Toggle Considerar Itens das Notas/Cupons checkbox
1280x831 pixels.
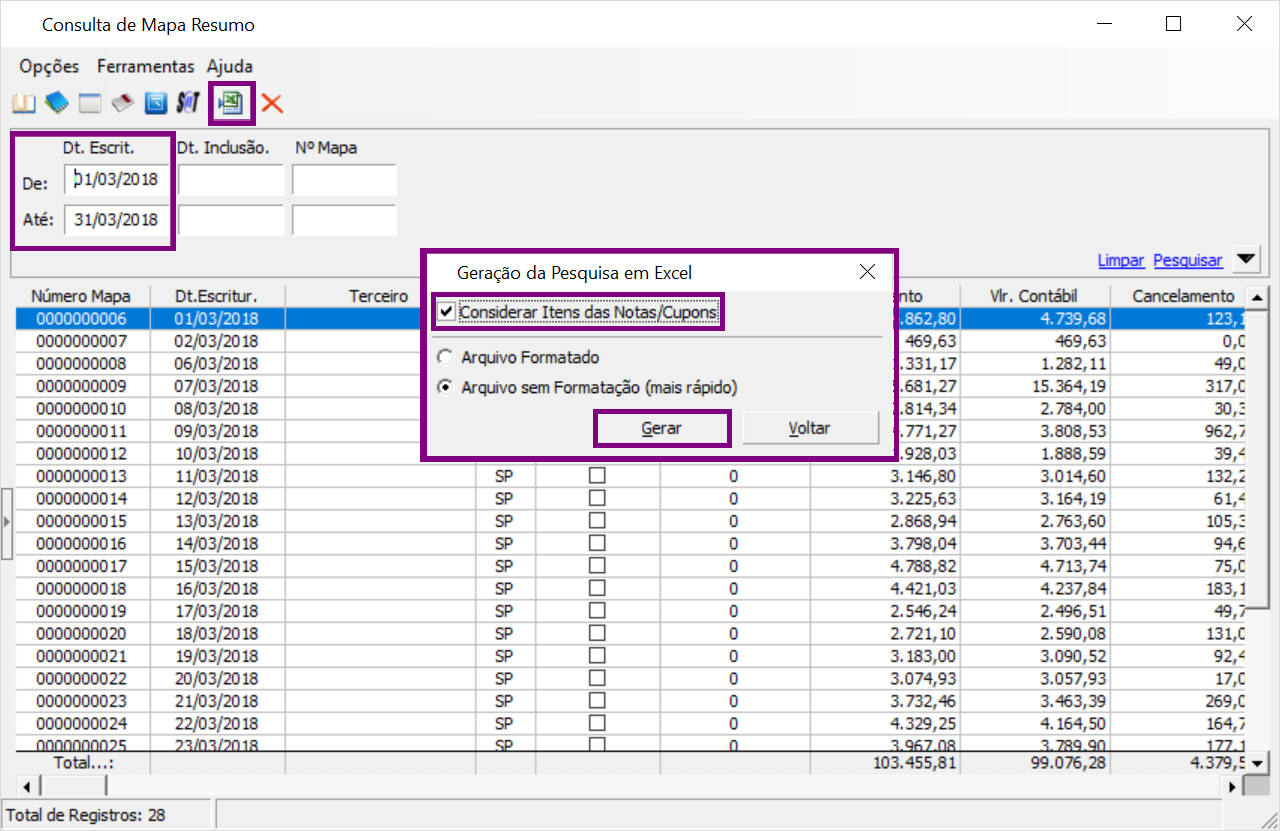[x=447, y=313]
